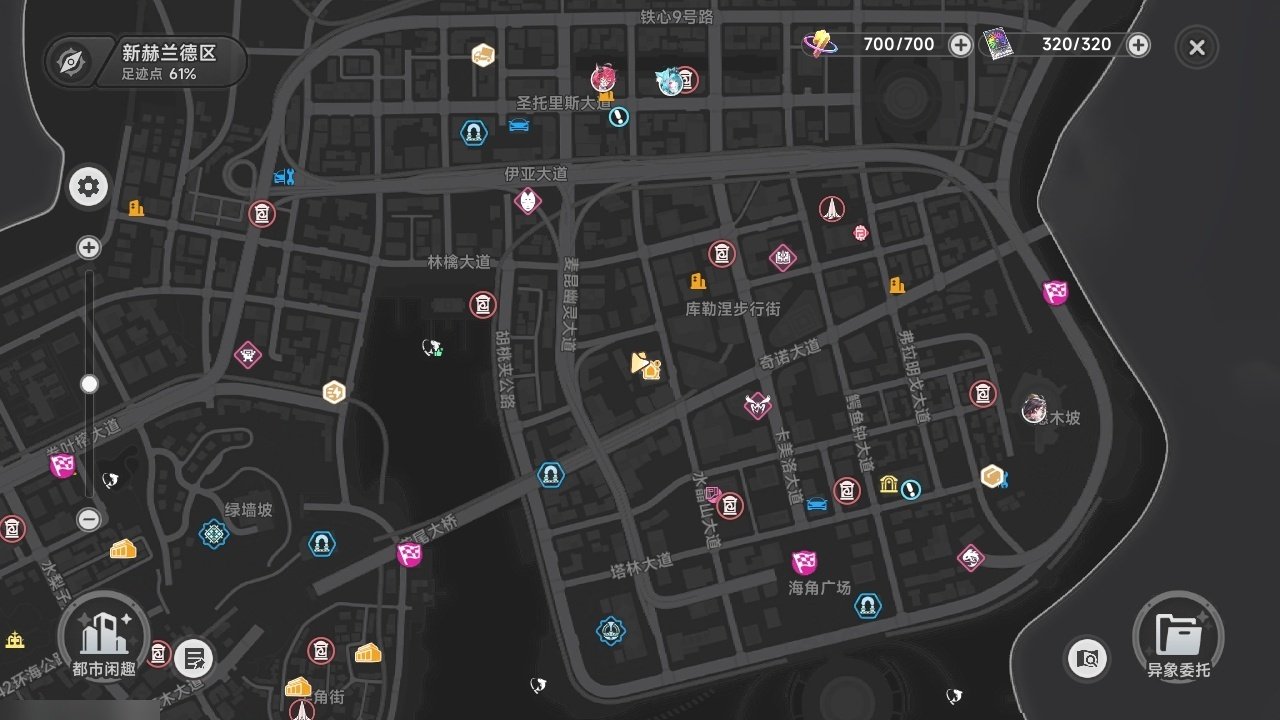This screenshot has height=720, width=1280.
Task: Open the notes icon next to 都市闲趣
Action: tap(193, 659)
